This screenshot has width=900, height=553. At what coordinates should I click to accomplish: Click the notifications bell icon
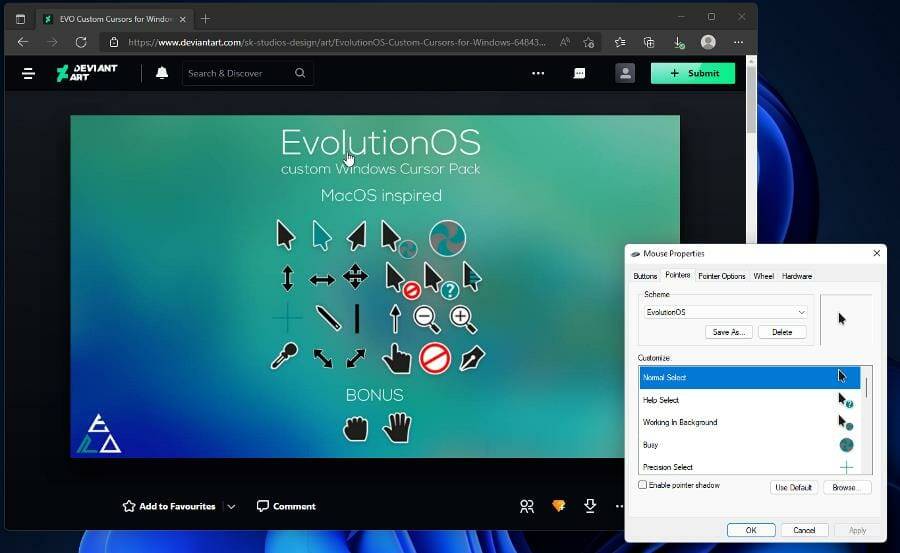coord(162,73)
